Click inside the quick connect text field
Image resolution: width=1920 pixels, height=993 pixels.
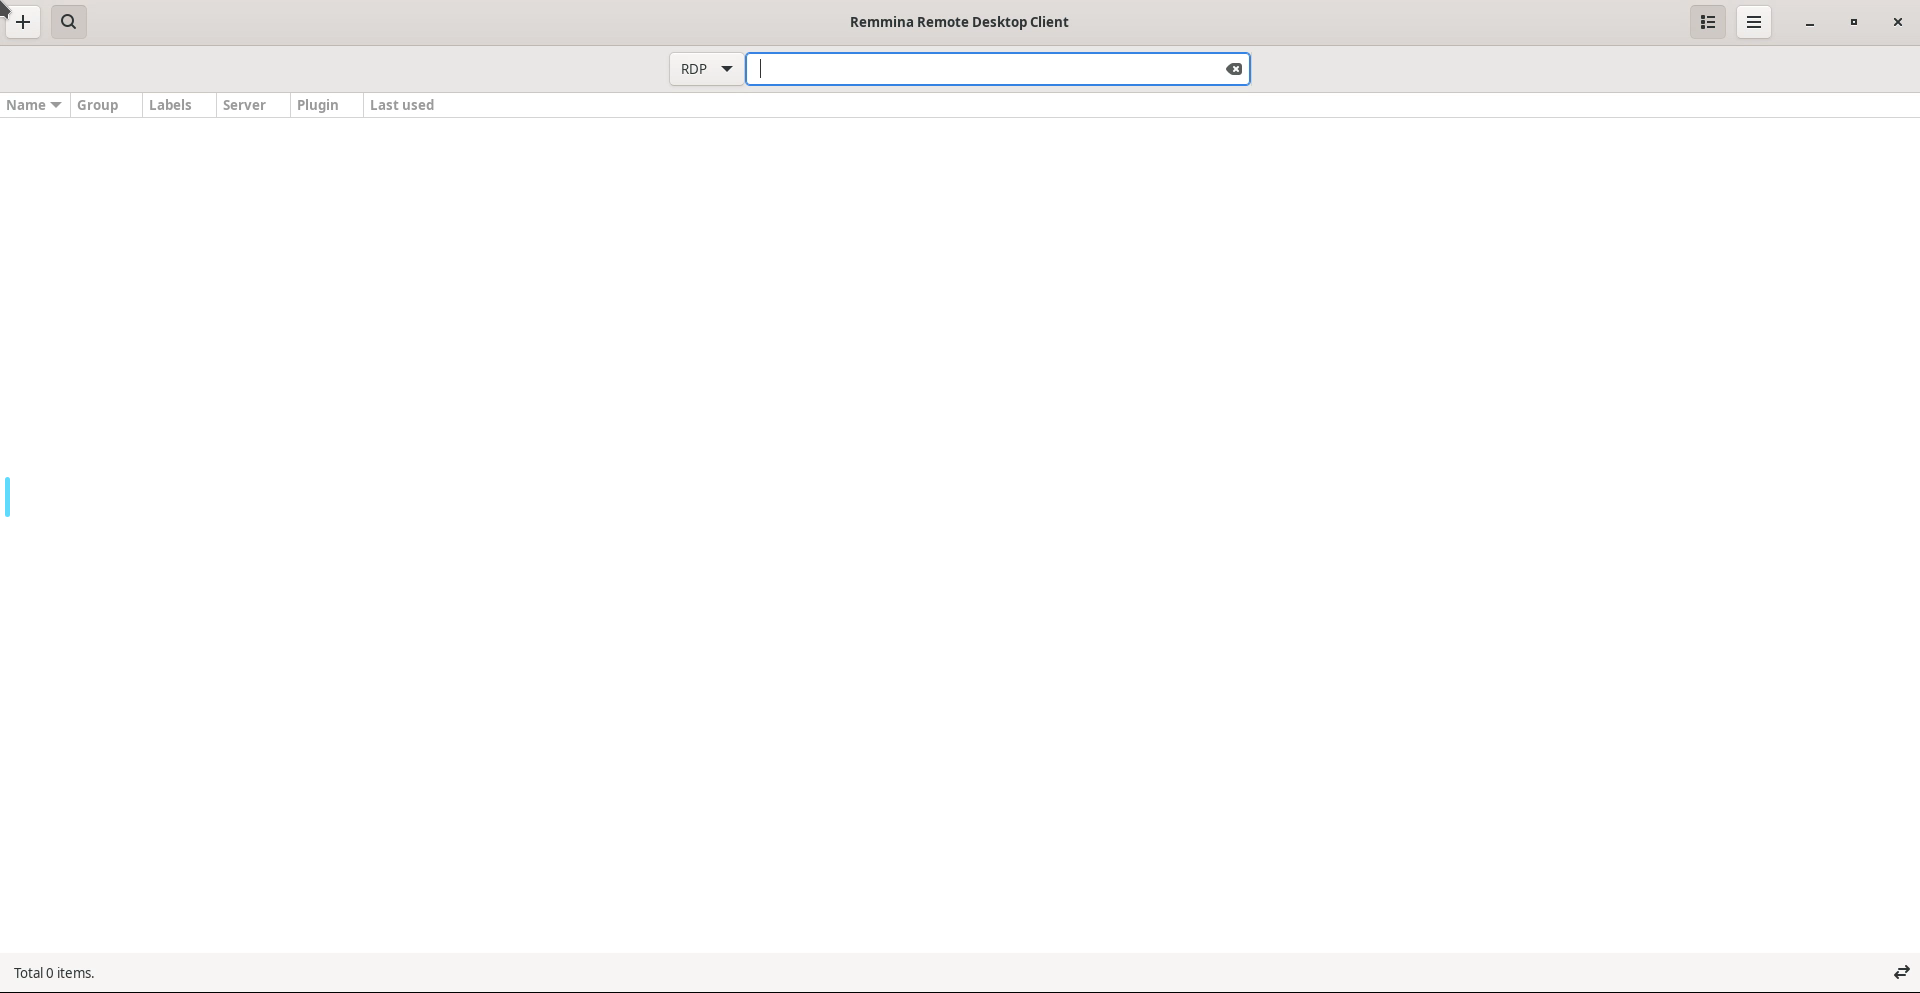tap(990, 69)
